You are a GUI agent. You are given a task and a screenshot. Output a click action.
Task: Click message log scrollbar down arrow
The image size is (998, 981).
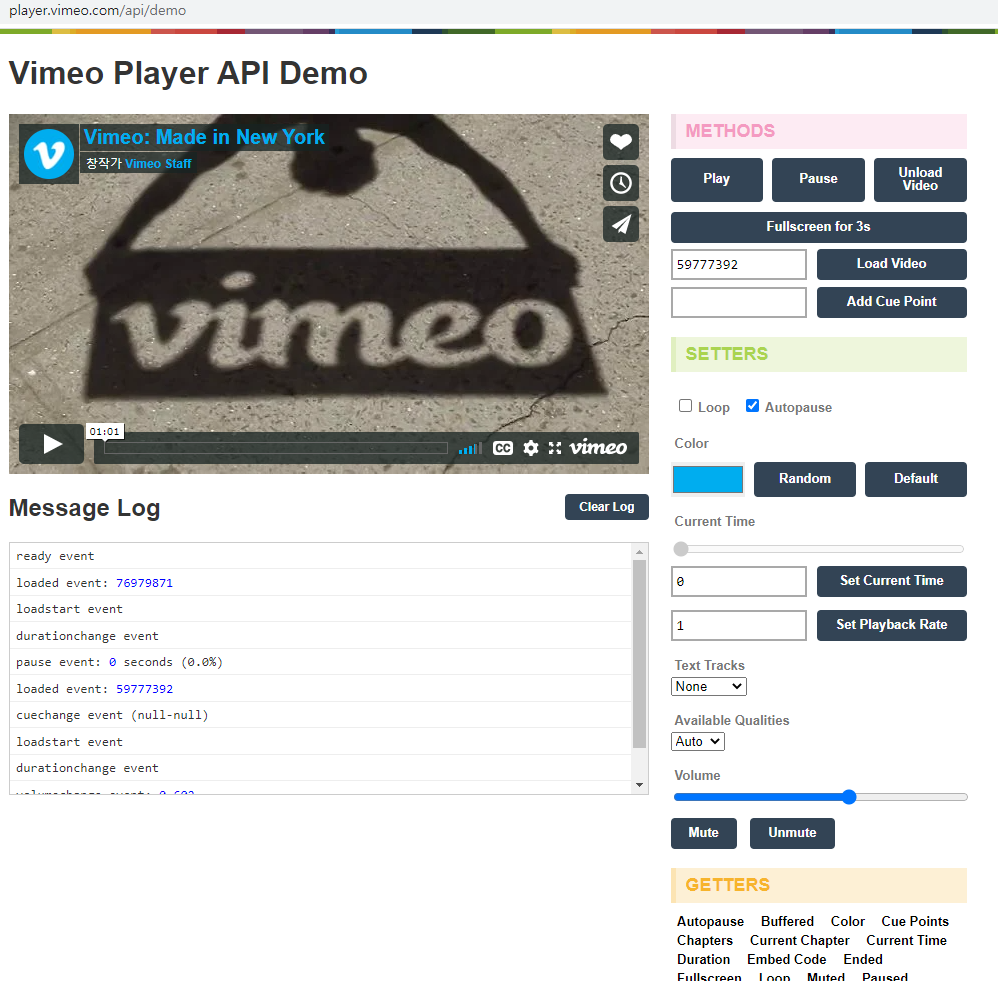640,785
